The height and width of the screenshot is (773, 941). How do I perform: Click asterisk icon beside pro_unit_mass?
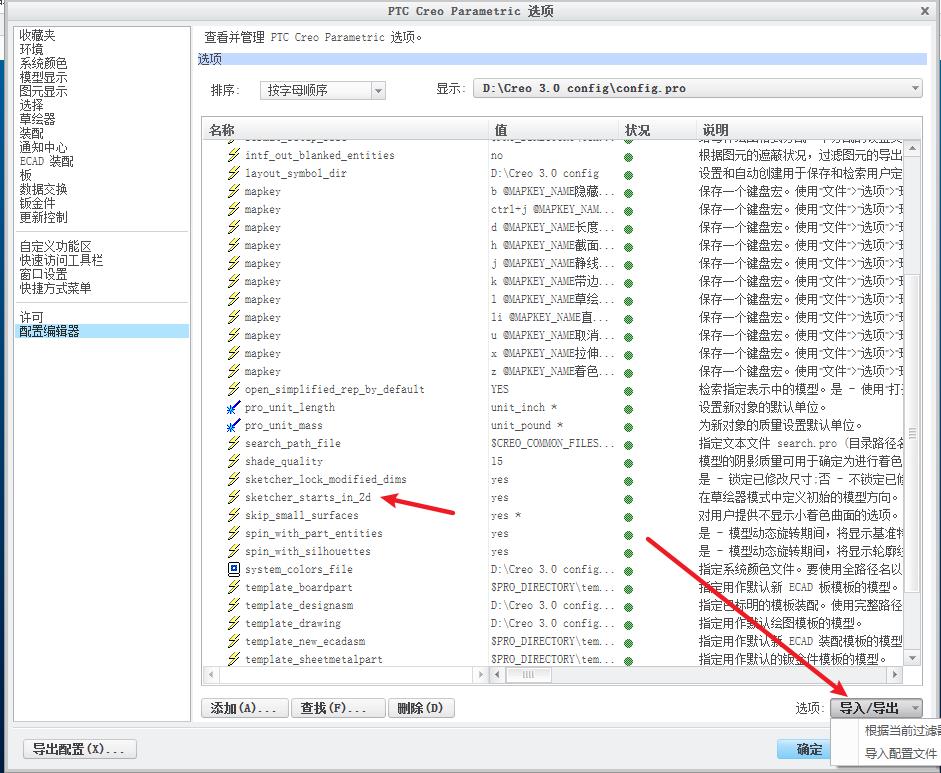(x=233, y=426)
